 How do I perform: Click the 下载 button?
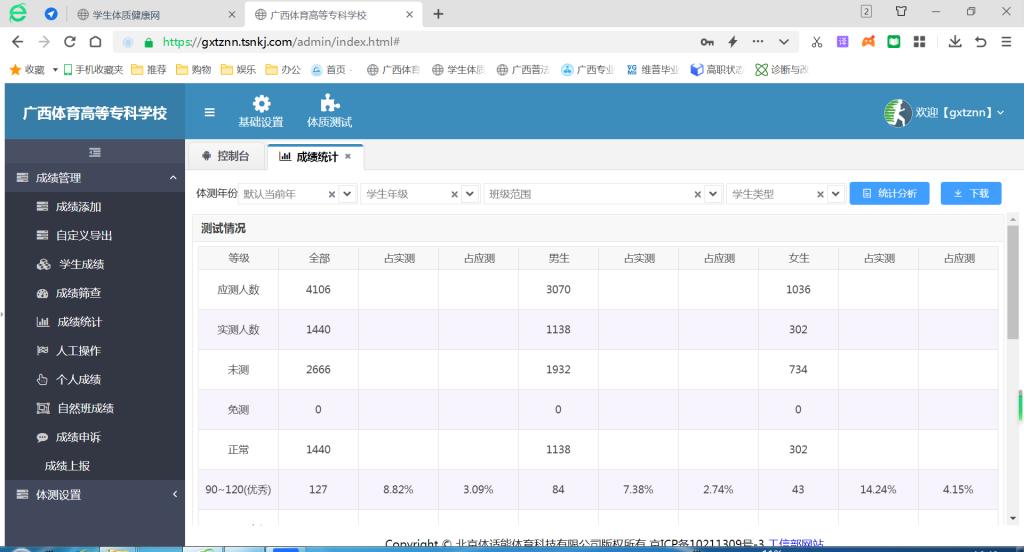970,194
